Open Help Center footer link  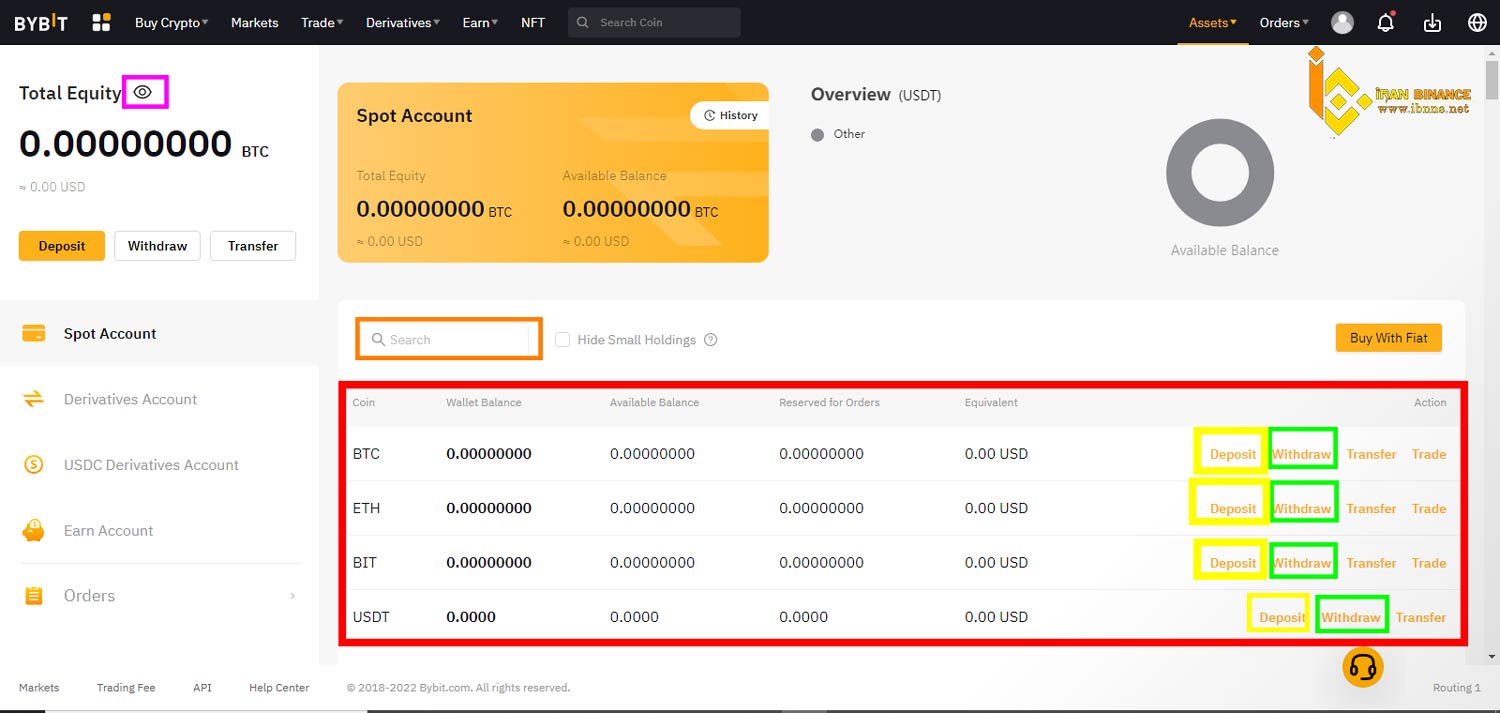click(279, 688)
